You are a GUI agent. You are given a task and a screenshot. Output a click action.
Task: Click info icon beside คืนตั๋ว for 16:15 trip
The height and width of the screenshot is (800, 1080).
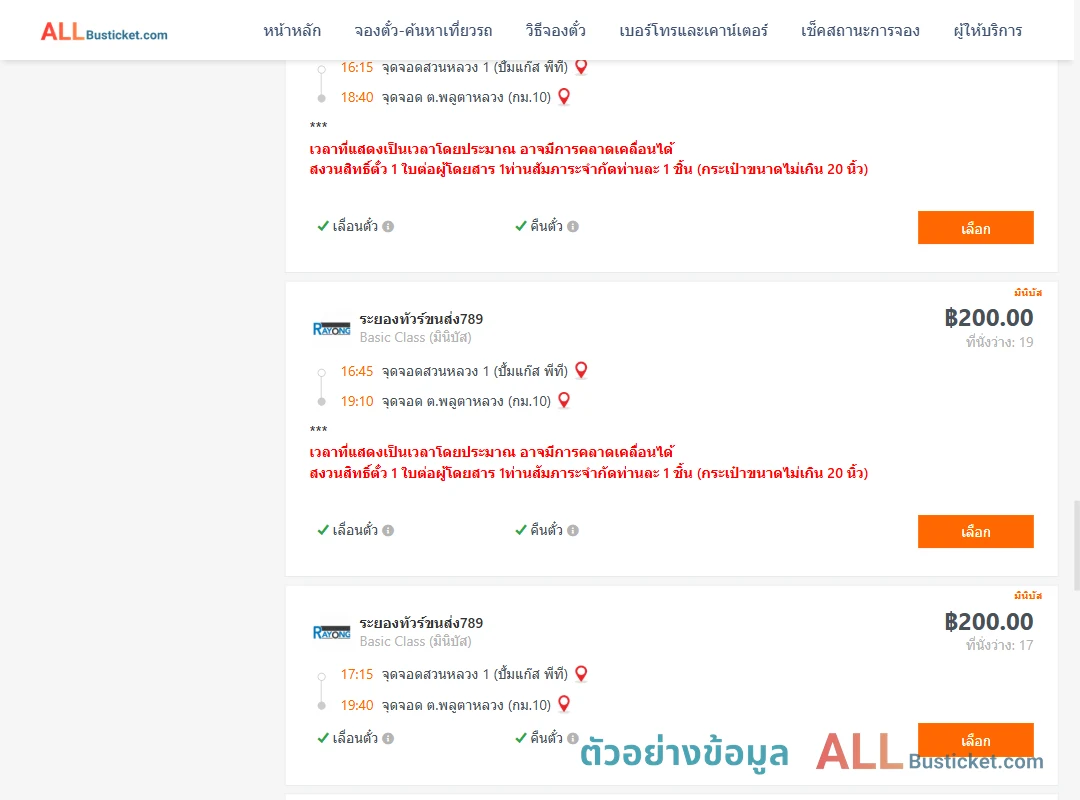click(x=573, y=226)
